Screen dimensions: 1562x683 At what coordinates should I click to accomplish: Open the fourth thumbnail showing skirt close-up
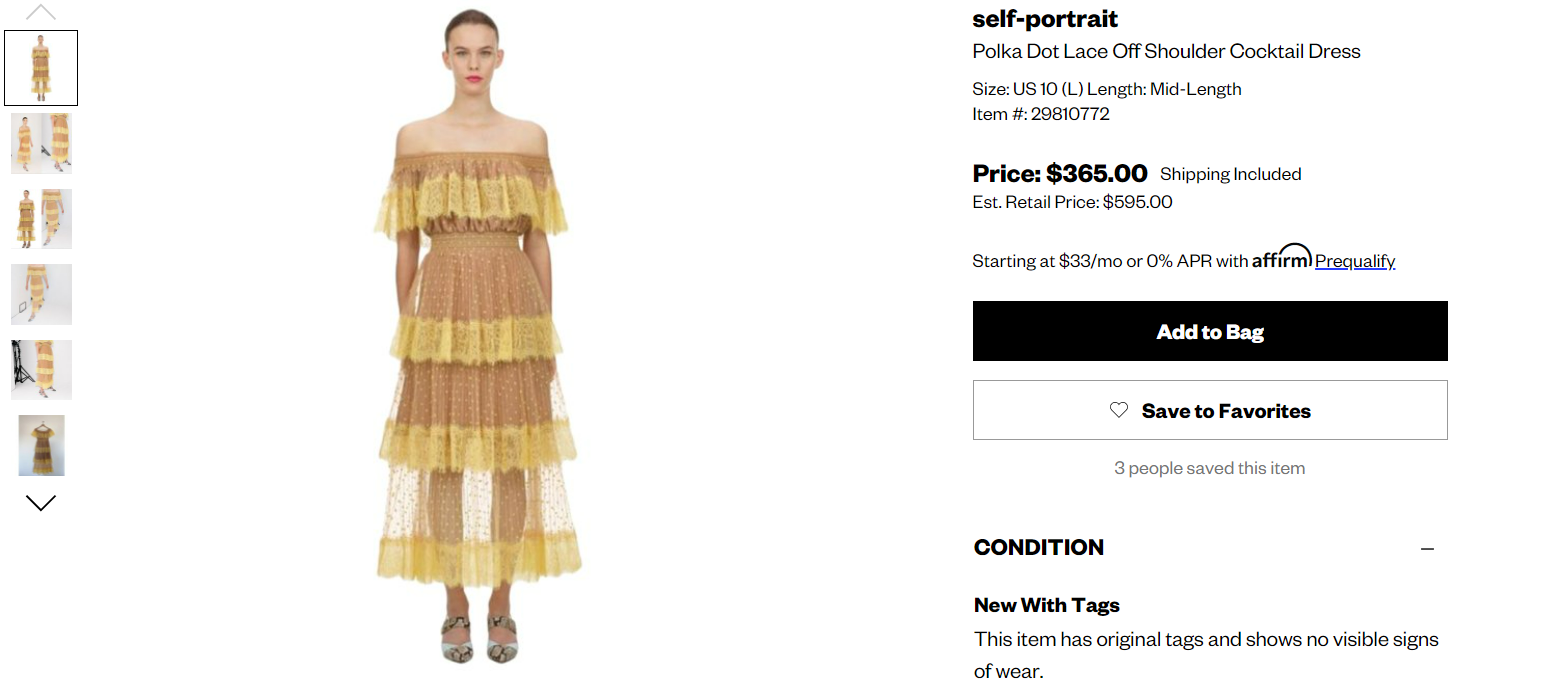click(41, 294)
